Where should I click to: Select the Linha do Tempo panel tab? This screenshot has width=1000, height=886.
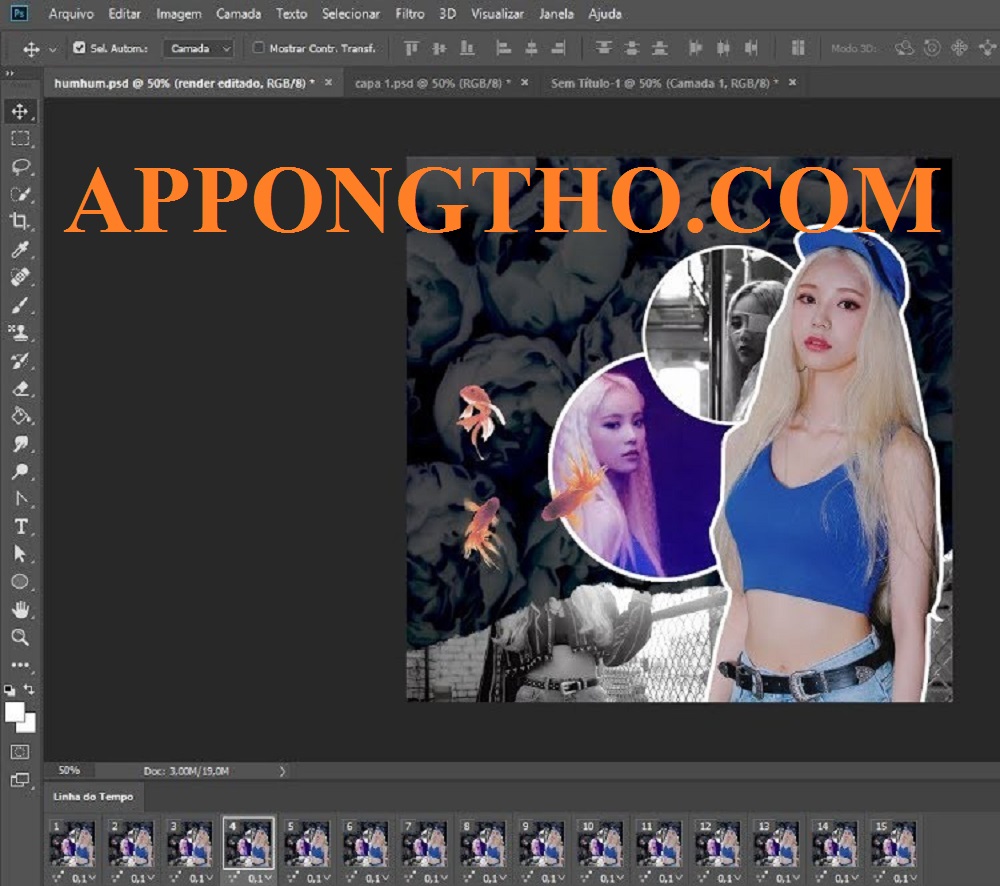[93, 796]
